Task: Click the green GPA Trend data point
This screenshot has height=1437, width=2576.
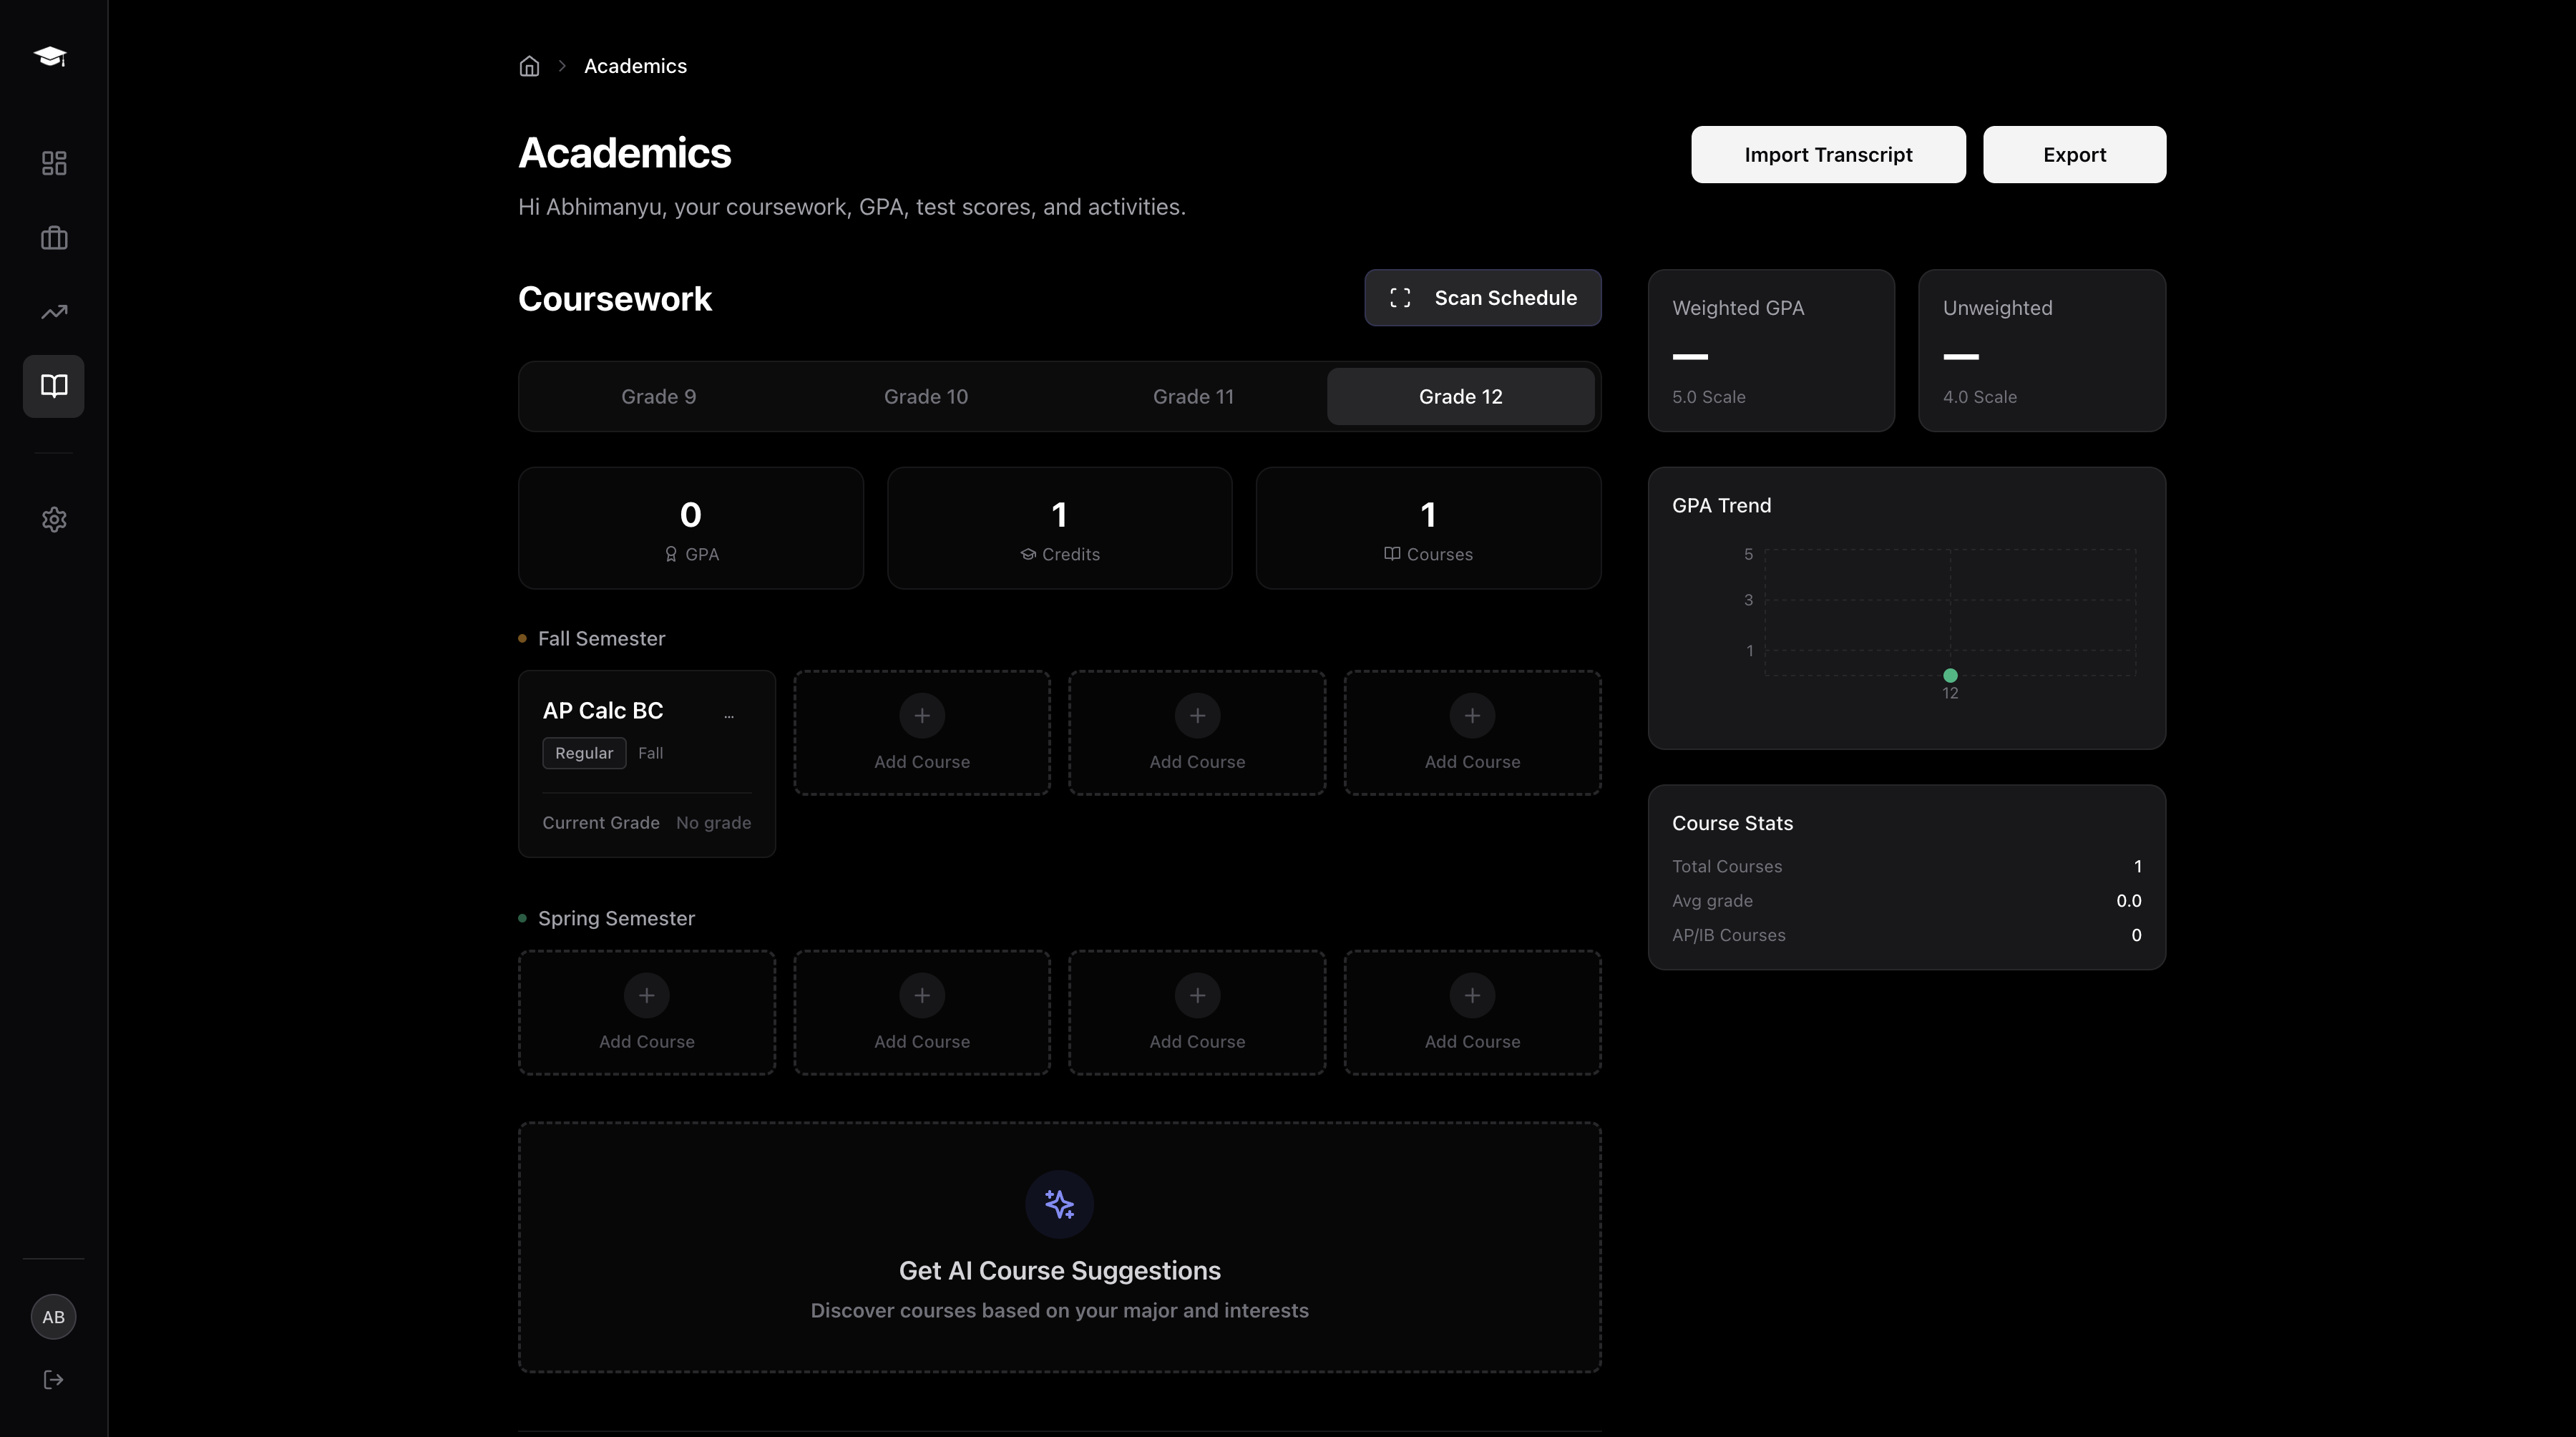Action: 1950,675
